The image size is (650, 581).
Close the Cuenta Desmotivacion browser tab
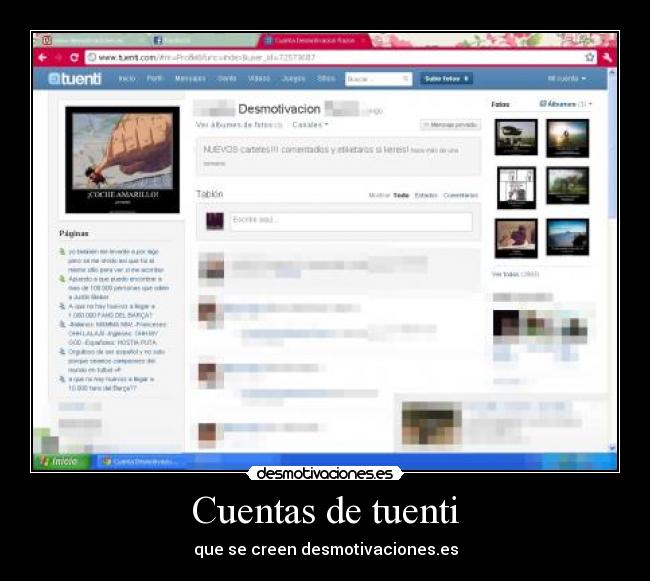point(363,40)
